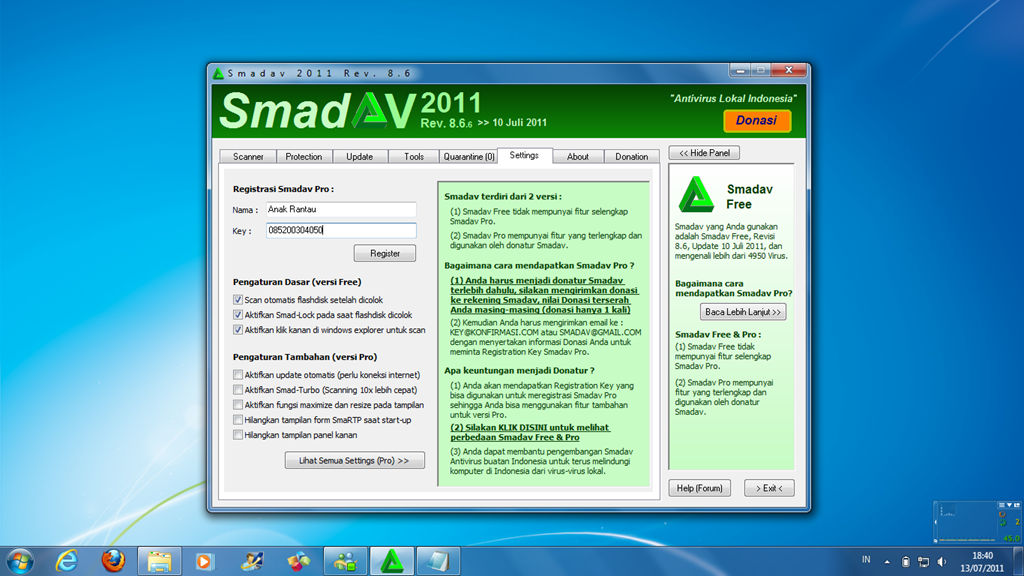The height and width of the screenshot is (576, 1024).
Task: Click the Nama field containing Anak Rantau
Action: pos(341,210)
